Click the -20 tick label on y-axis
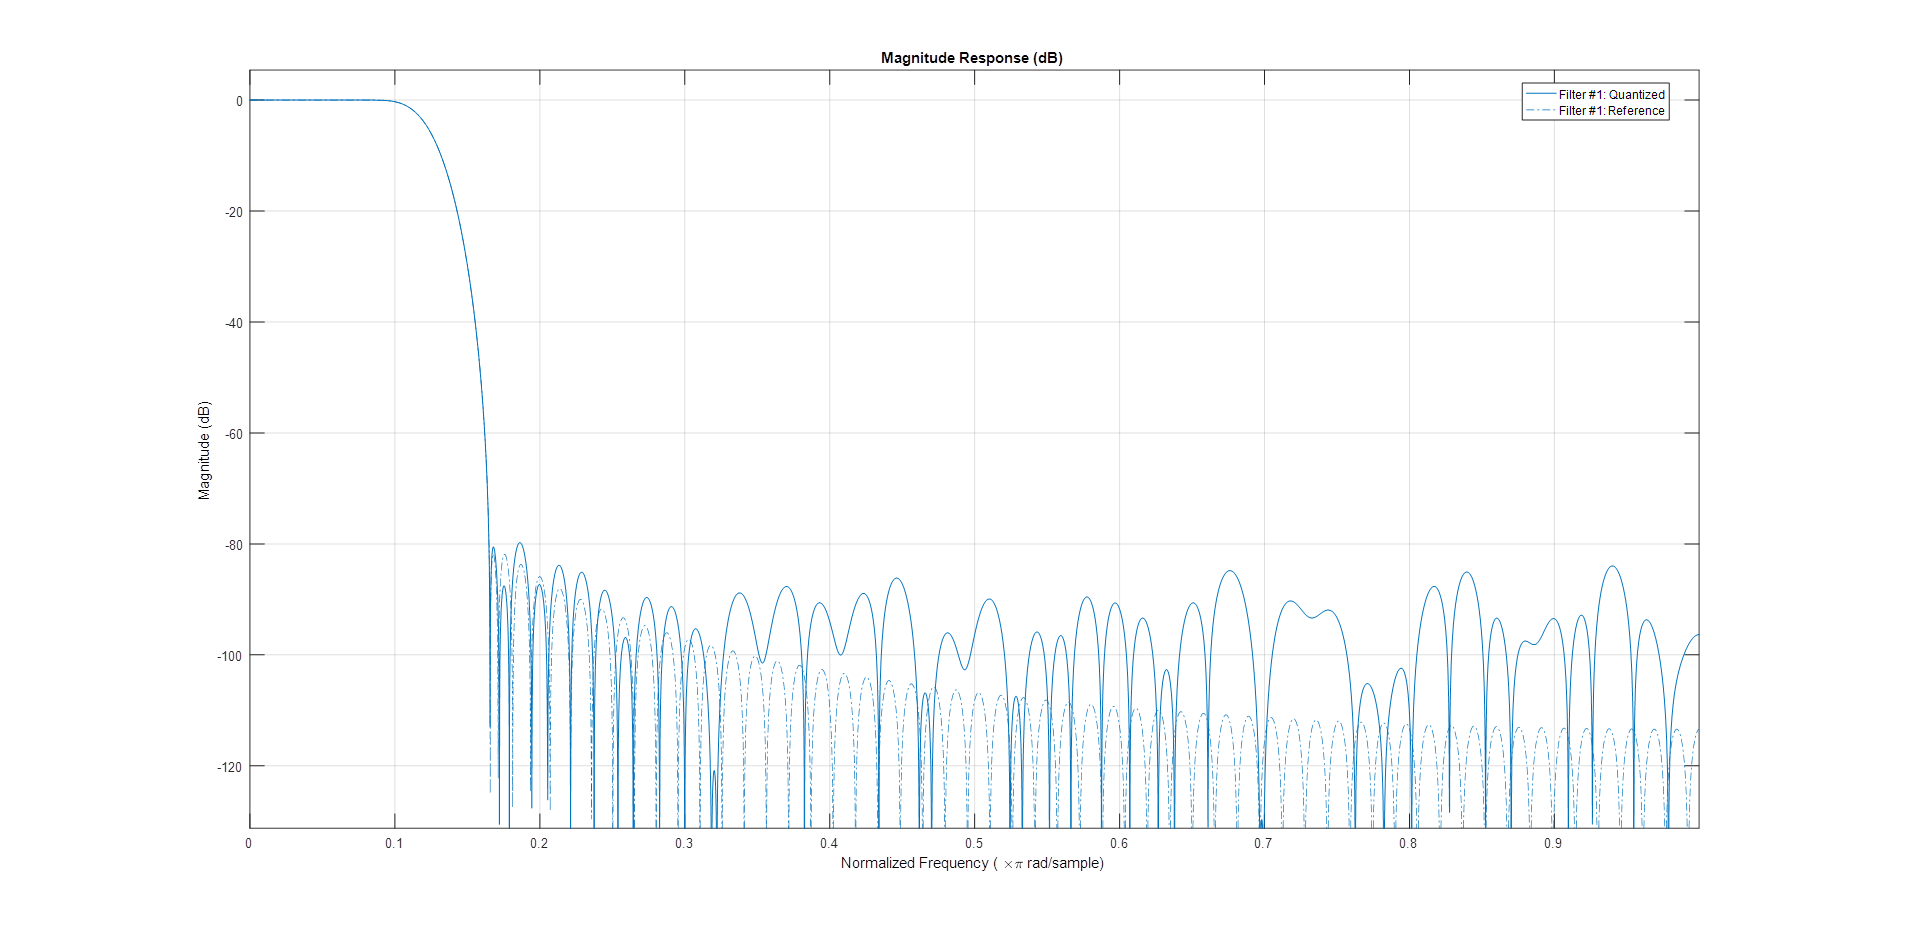This screenshot has width=1919, height=931. [x=234, y=212]
